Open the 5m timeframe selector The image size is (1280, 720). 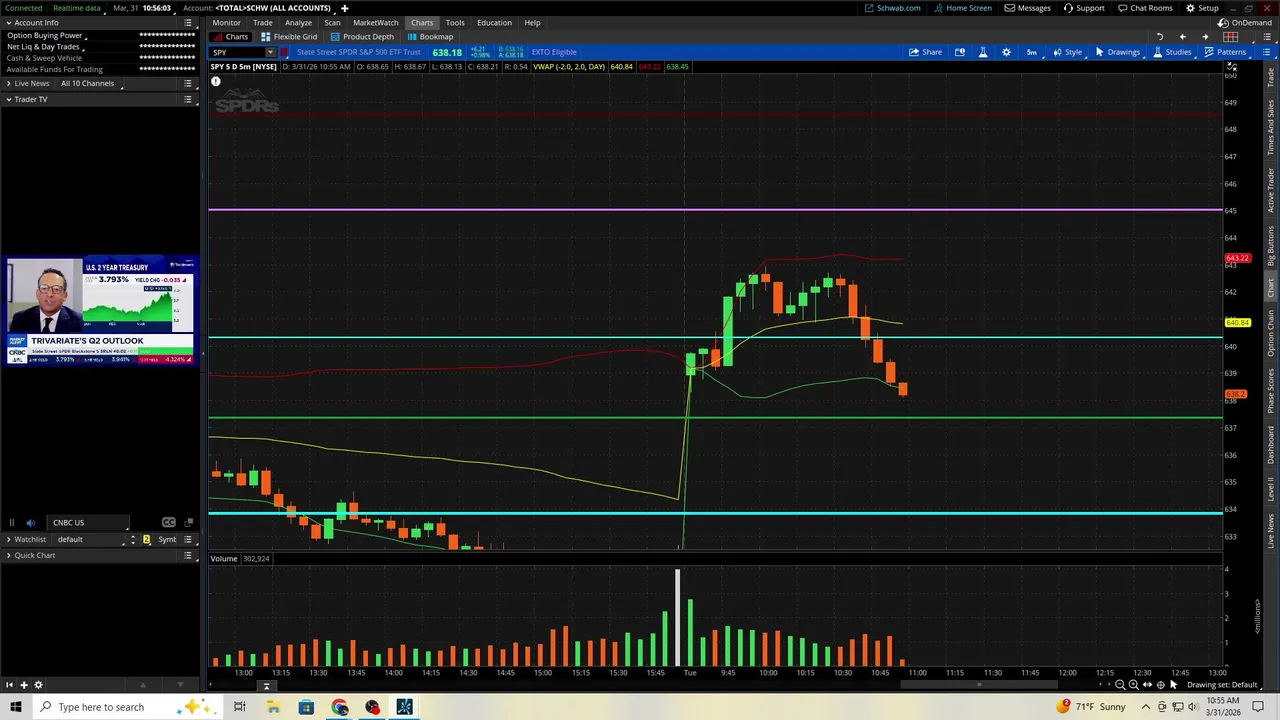[x=1032, y=52]
